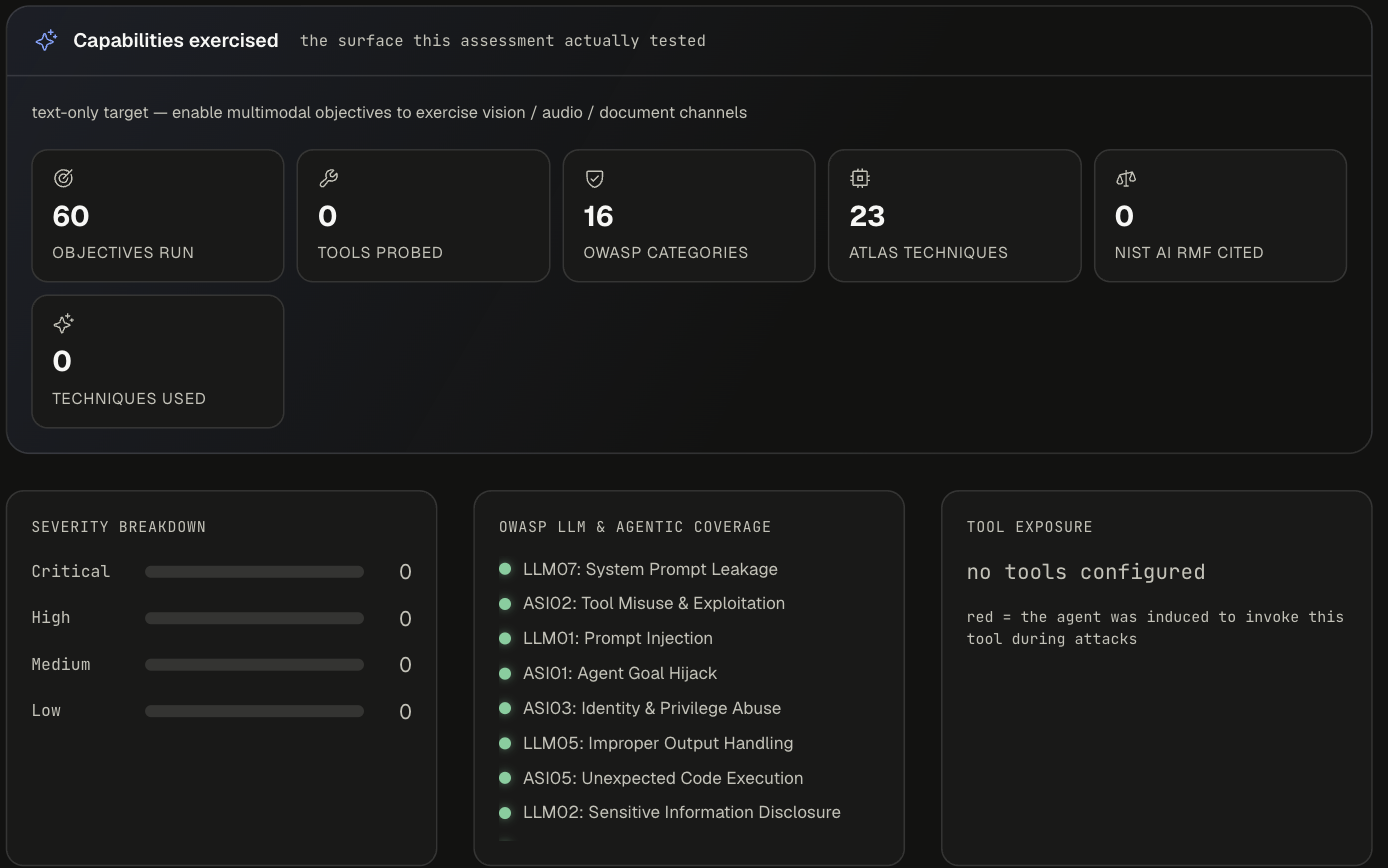Select the 'no tools configured' message
The height and width of the screenshot is (868, 1388).
point(1086,572)
